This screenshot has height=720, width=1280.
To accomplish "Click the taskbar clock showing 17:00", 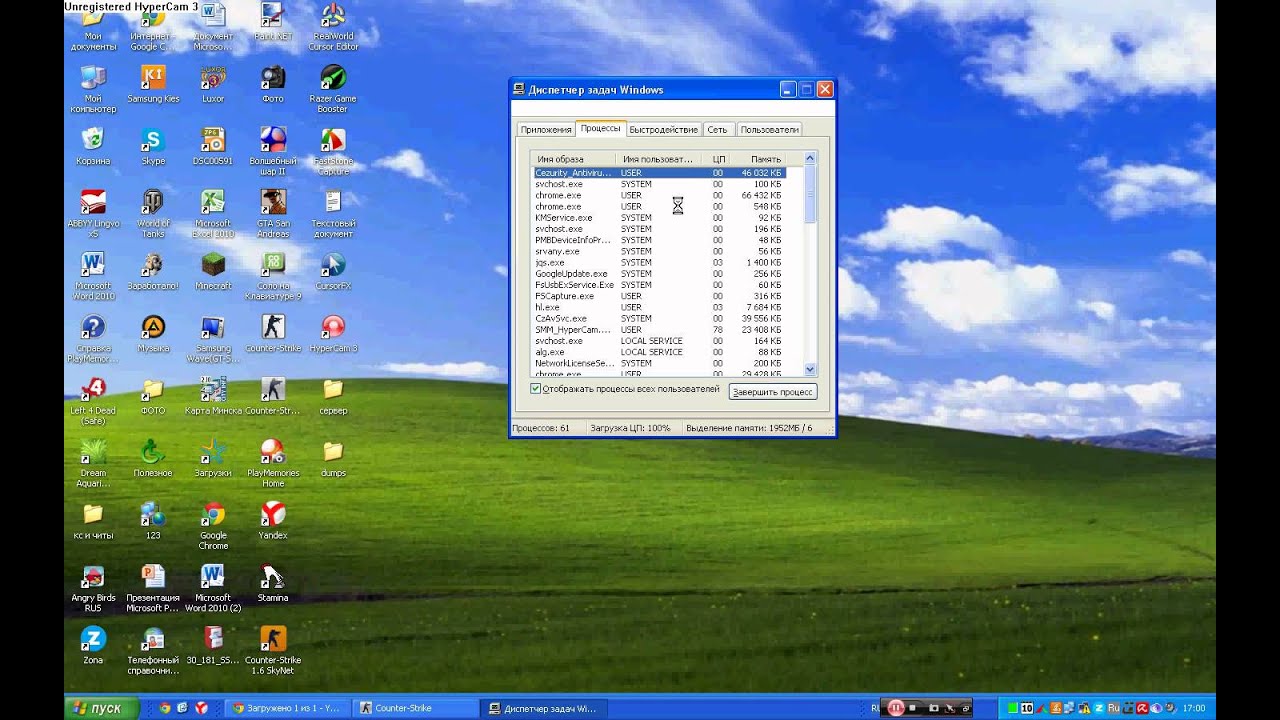I will pyautogui.click(x=1194, y=708).
